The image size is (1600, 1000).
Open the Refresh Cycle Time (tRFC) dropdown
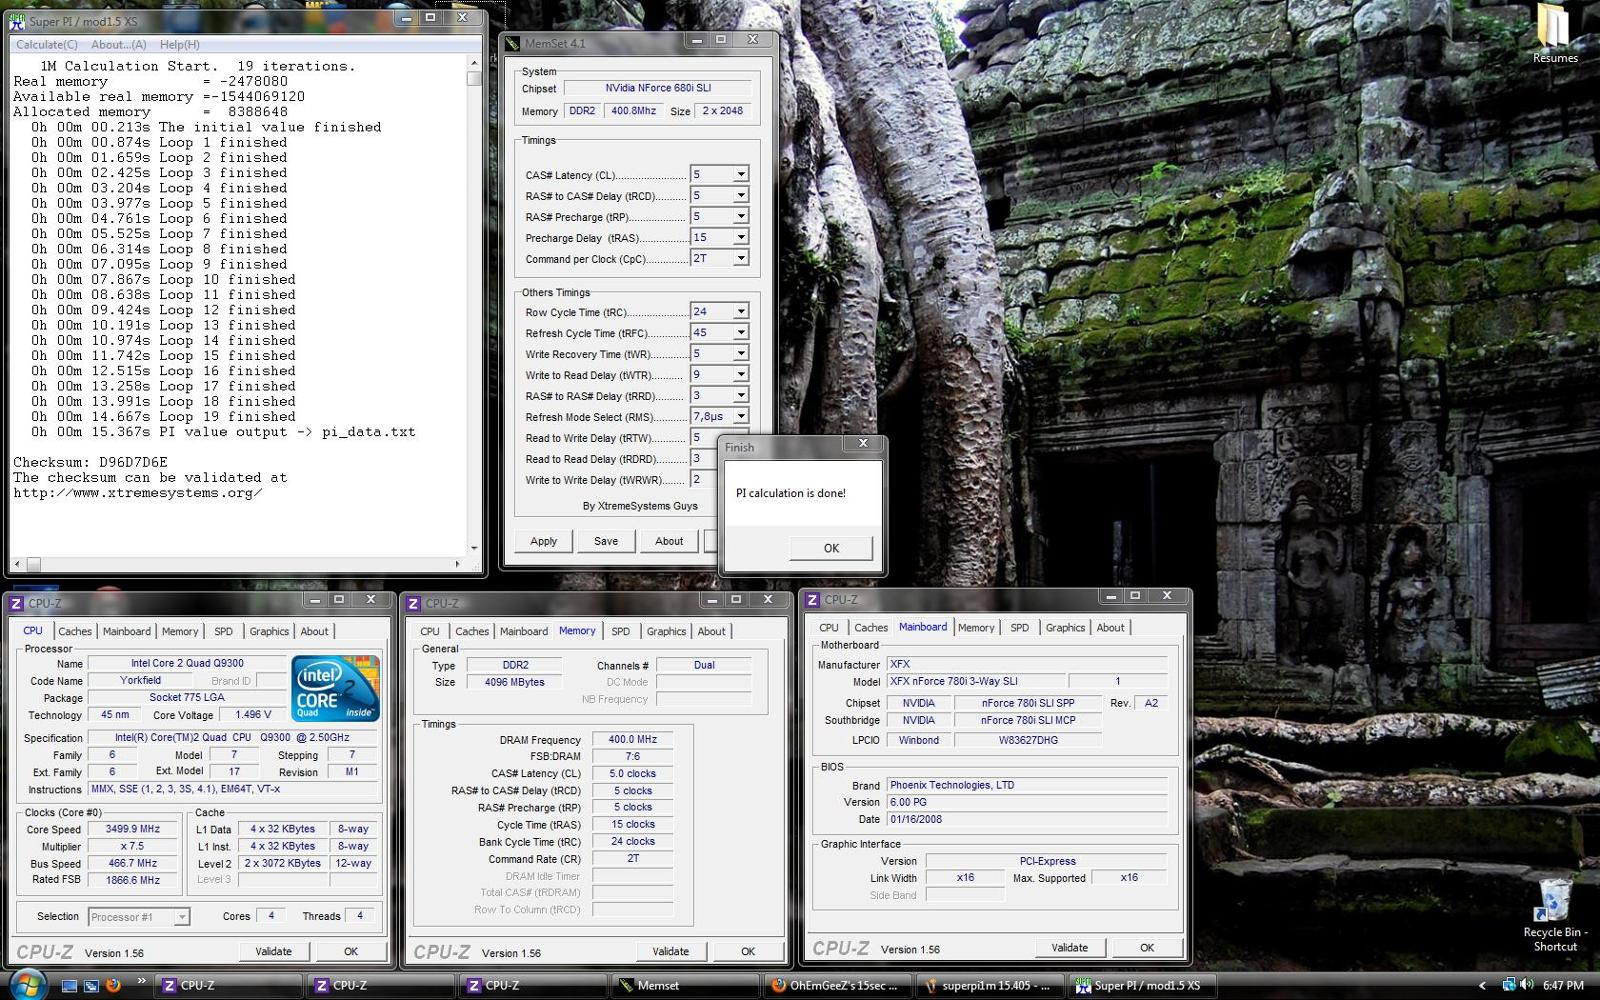(x=741, y=332)
